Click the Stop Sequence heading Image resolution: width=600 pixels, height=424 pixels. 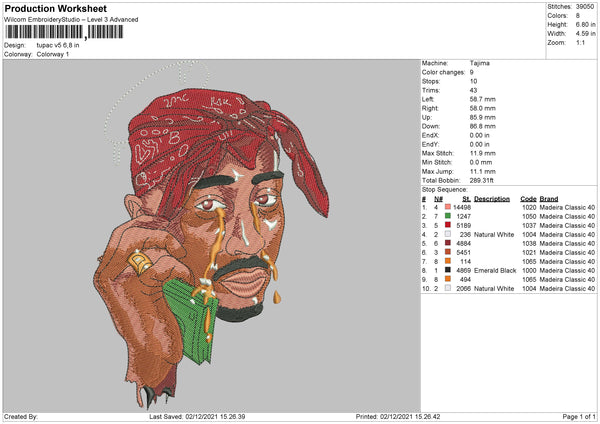click(x=445, y=190)
